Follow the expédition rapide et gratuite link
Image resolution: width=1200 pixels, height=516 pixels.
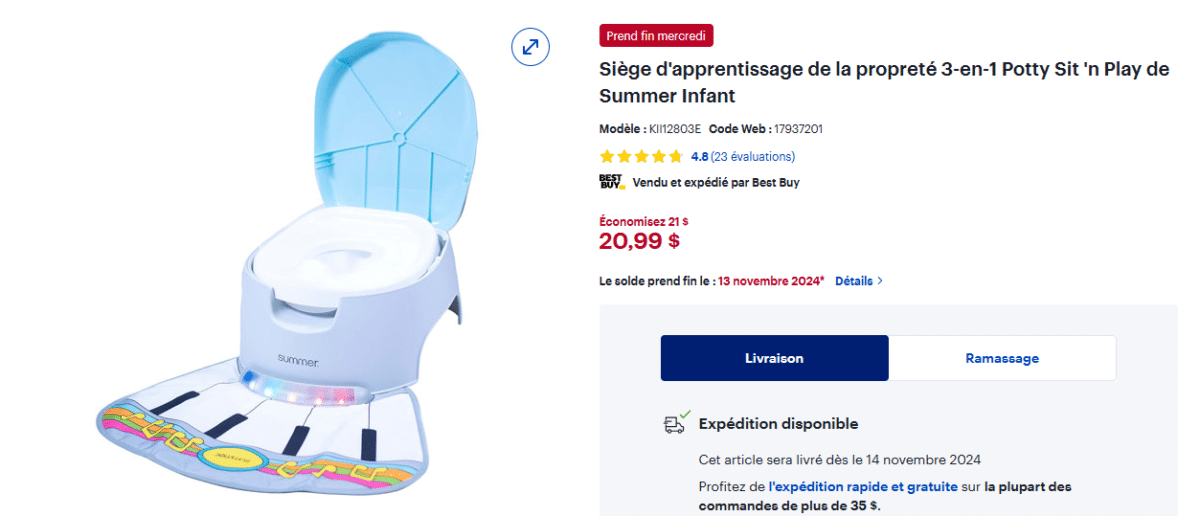(x=849, y=487)
